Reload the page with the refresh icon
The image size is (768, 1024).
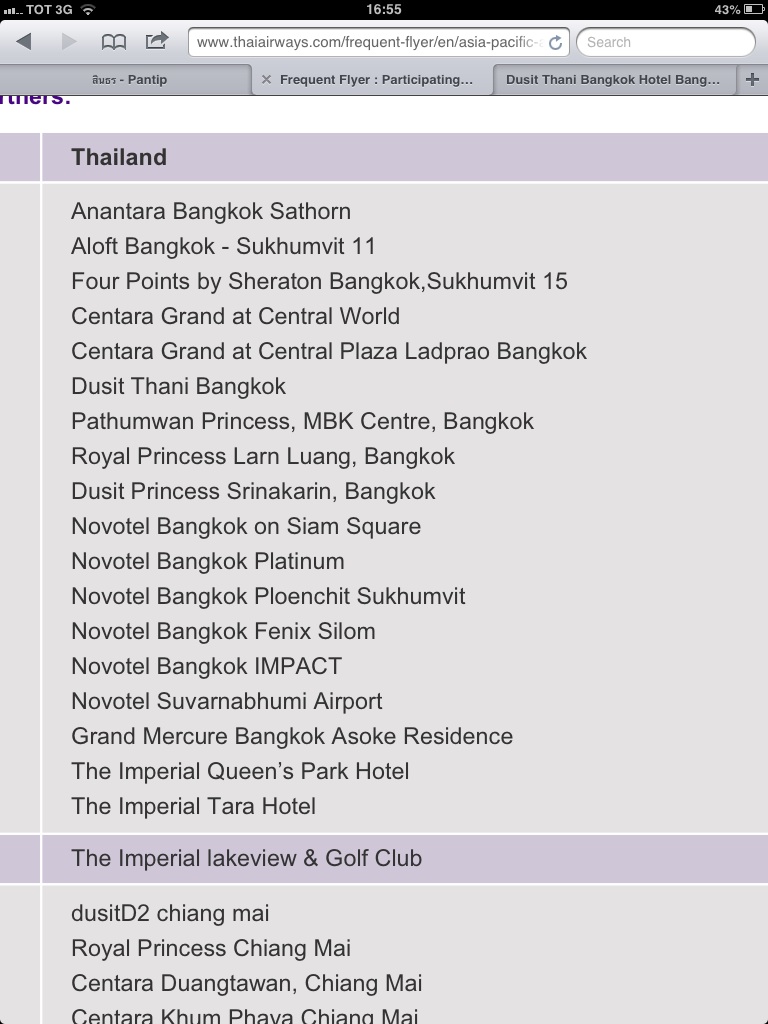(555, 42)
